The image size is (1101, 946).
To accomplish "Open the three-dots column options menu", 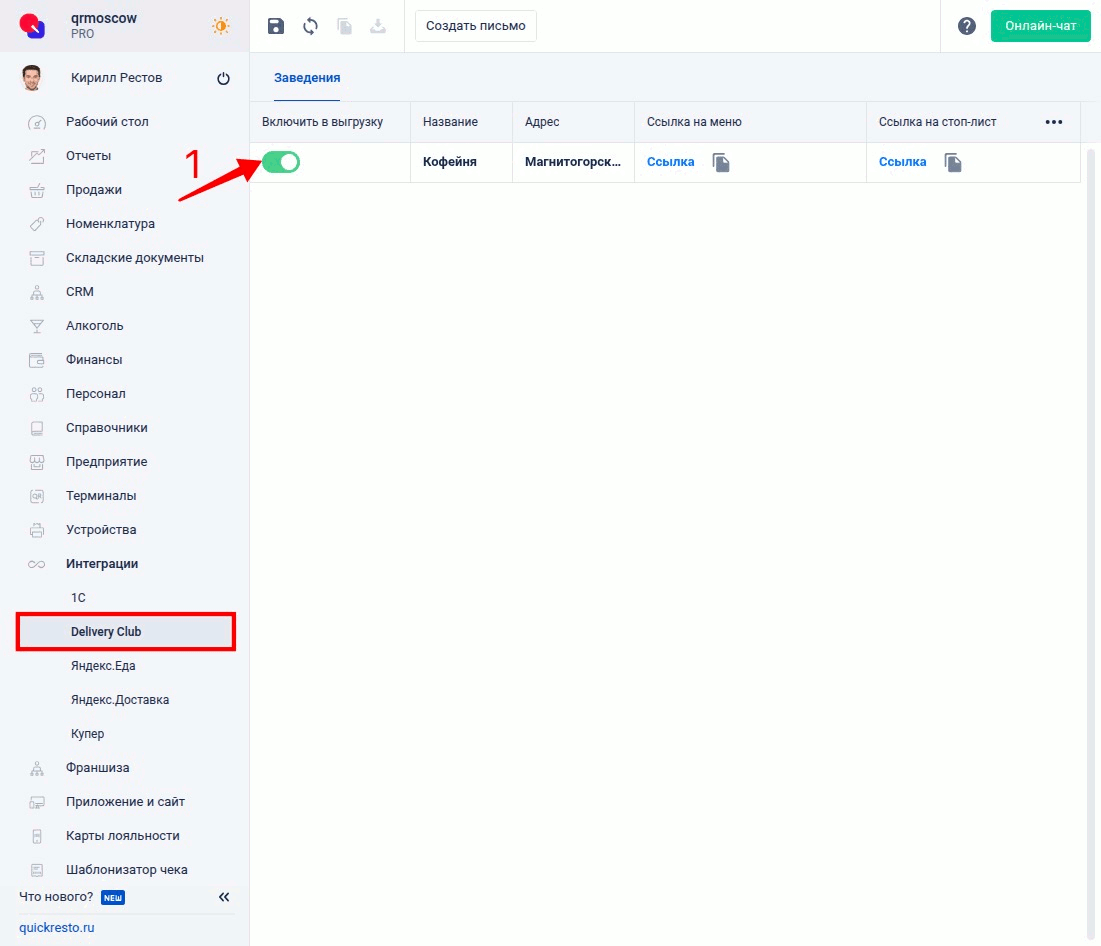I will pyautogui.click(x=1053, y=122).
